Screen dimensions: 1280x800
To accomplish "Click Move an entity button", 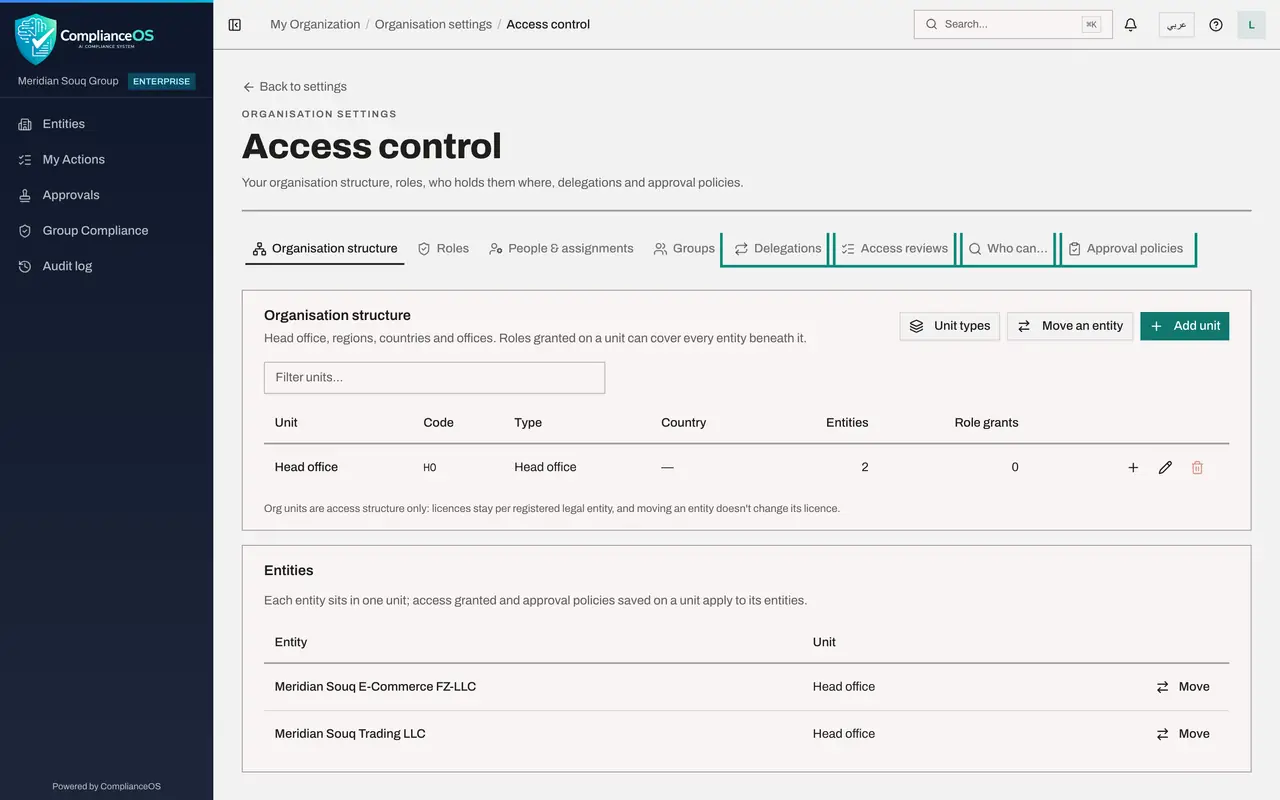I will point(1070,326).
